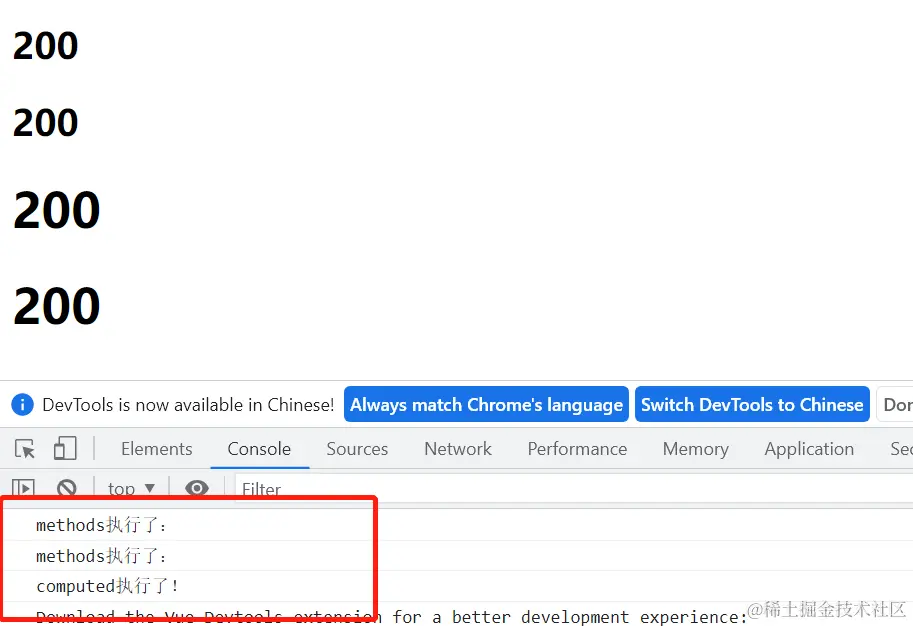Open the Application tab

(x=809, y=449)
